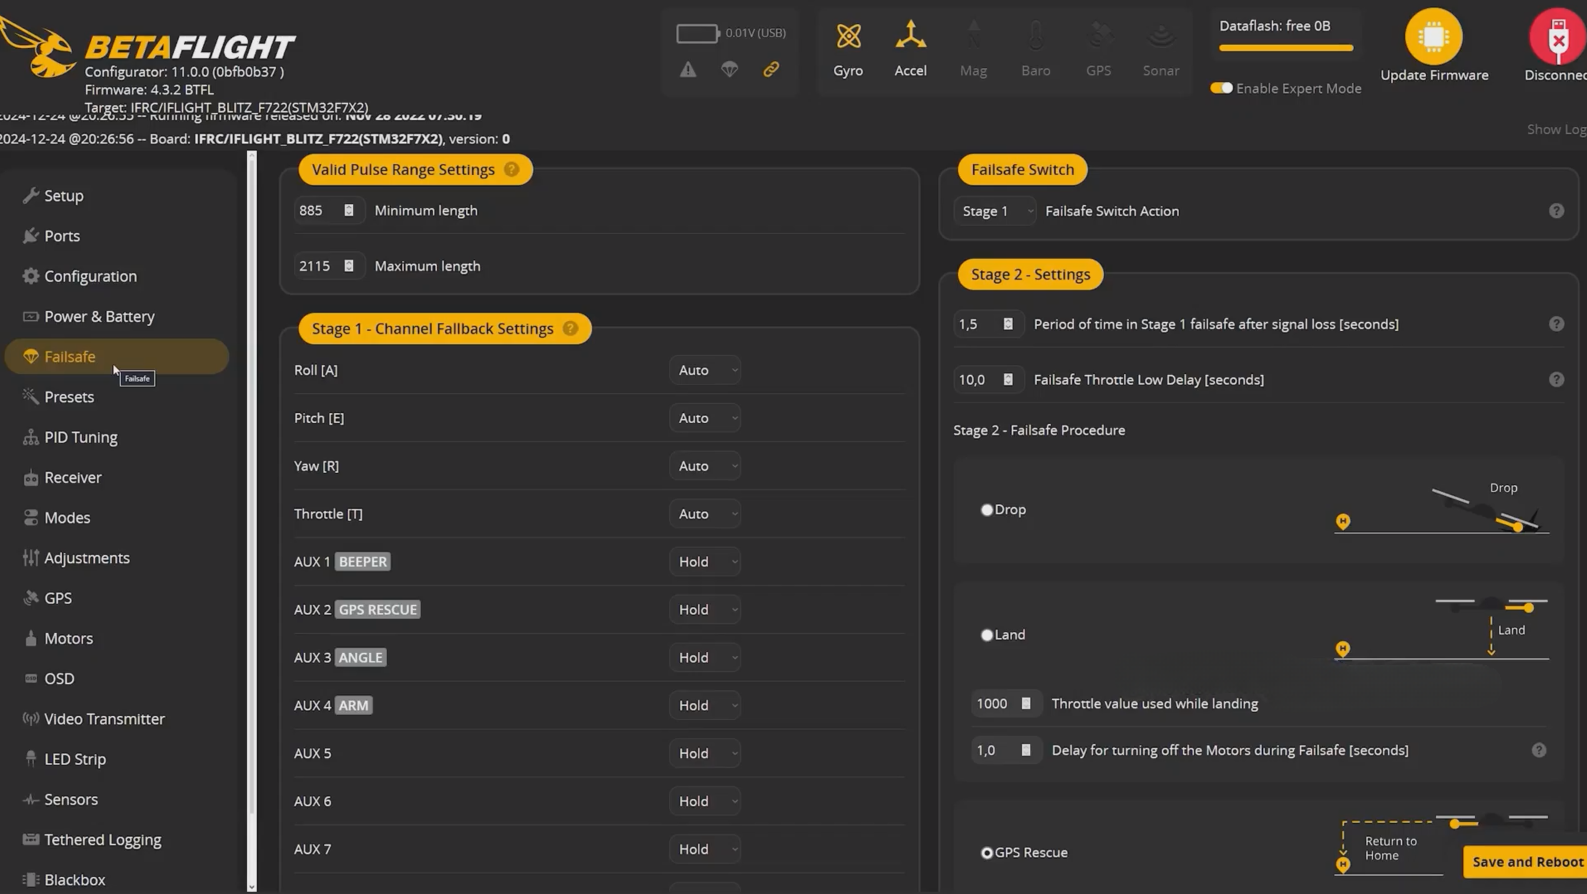Select the Land failsafe procedure
Image resolution: width=1587 pixels, height=894 pixels.
(987, 635)
